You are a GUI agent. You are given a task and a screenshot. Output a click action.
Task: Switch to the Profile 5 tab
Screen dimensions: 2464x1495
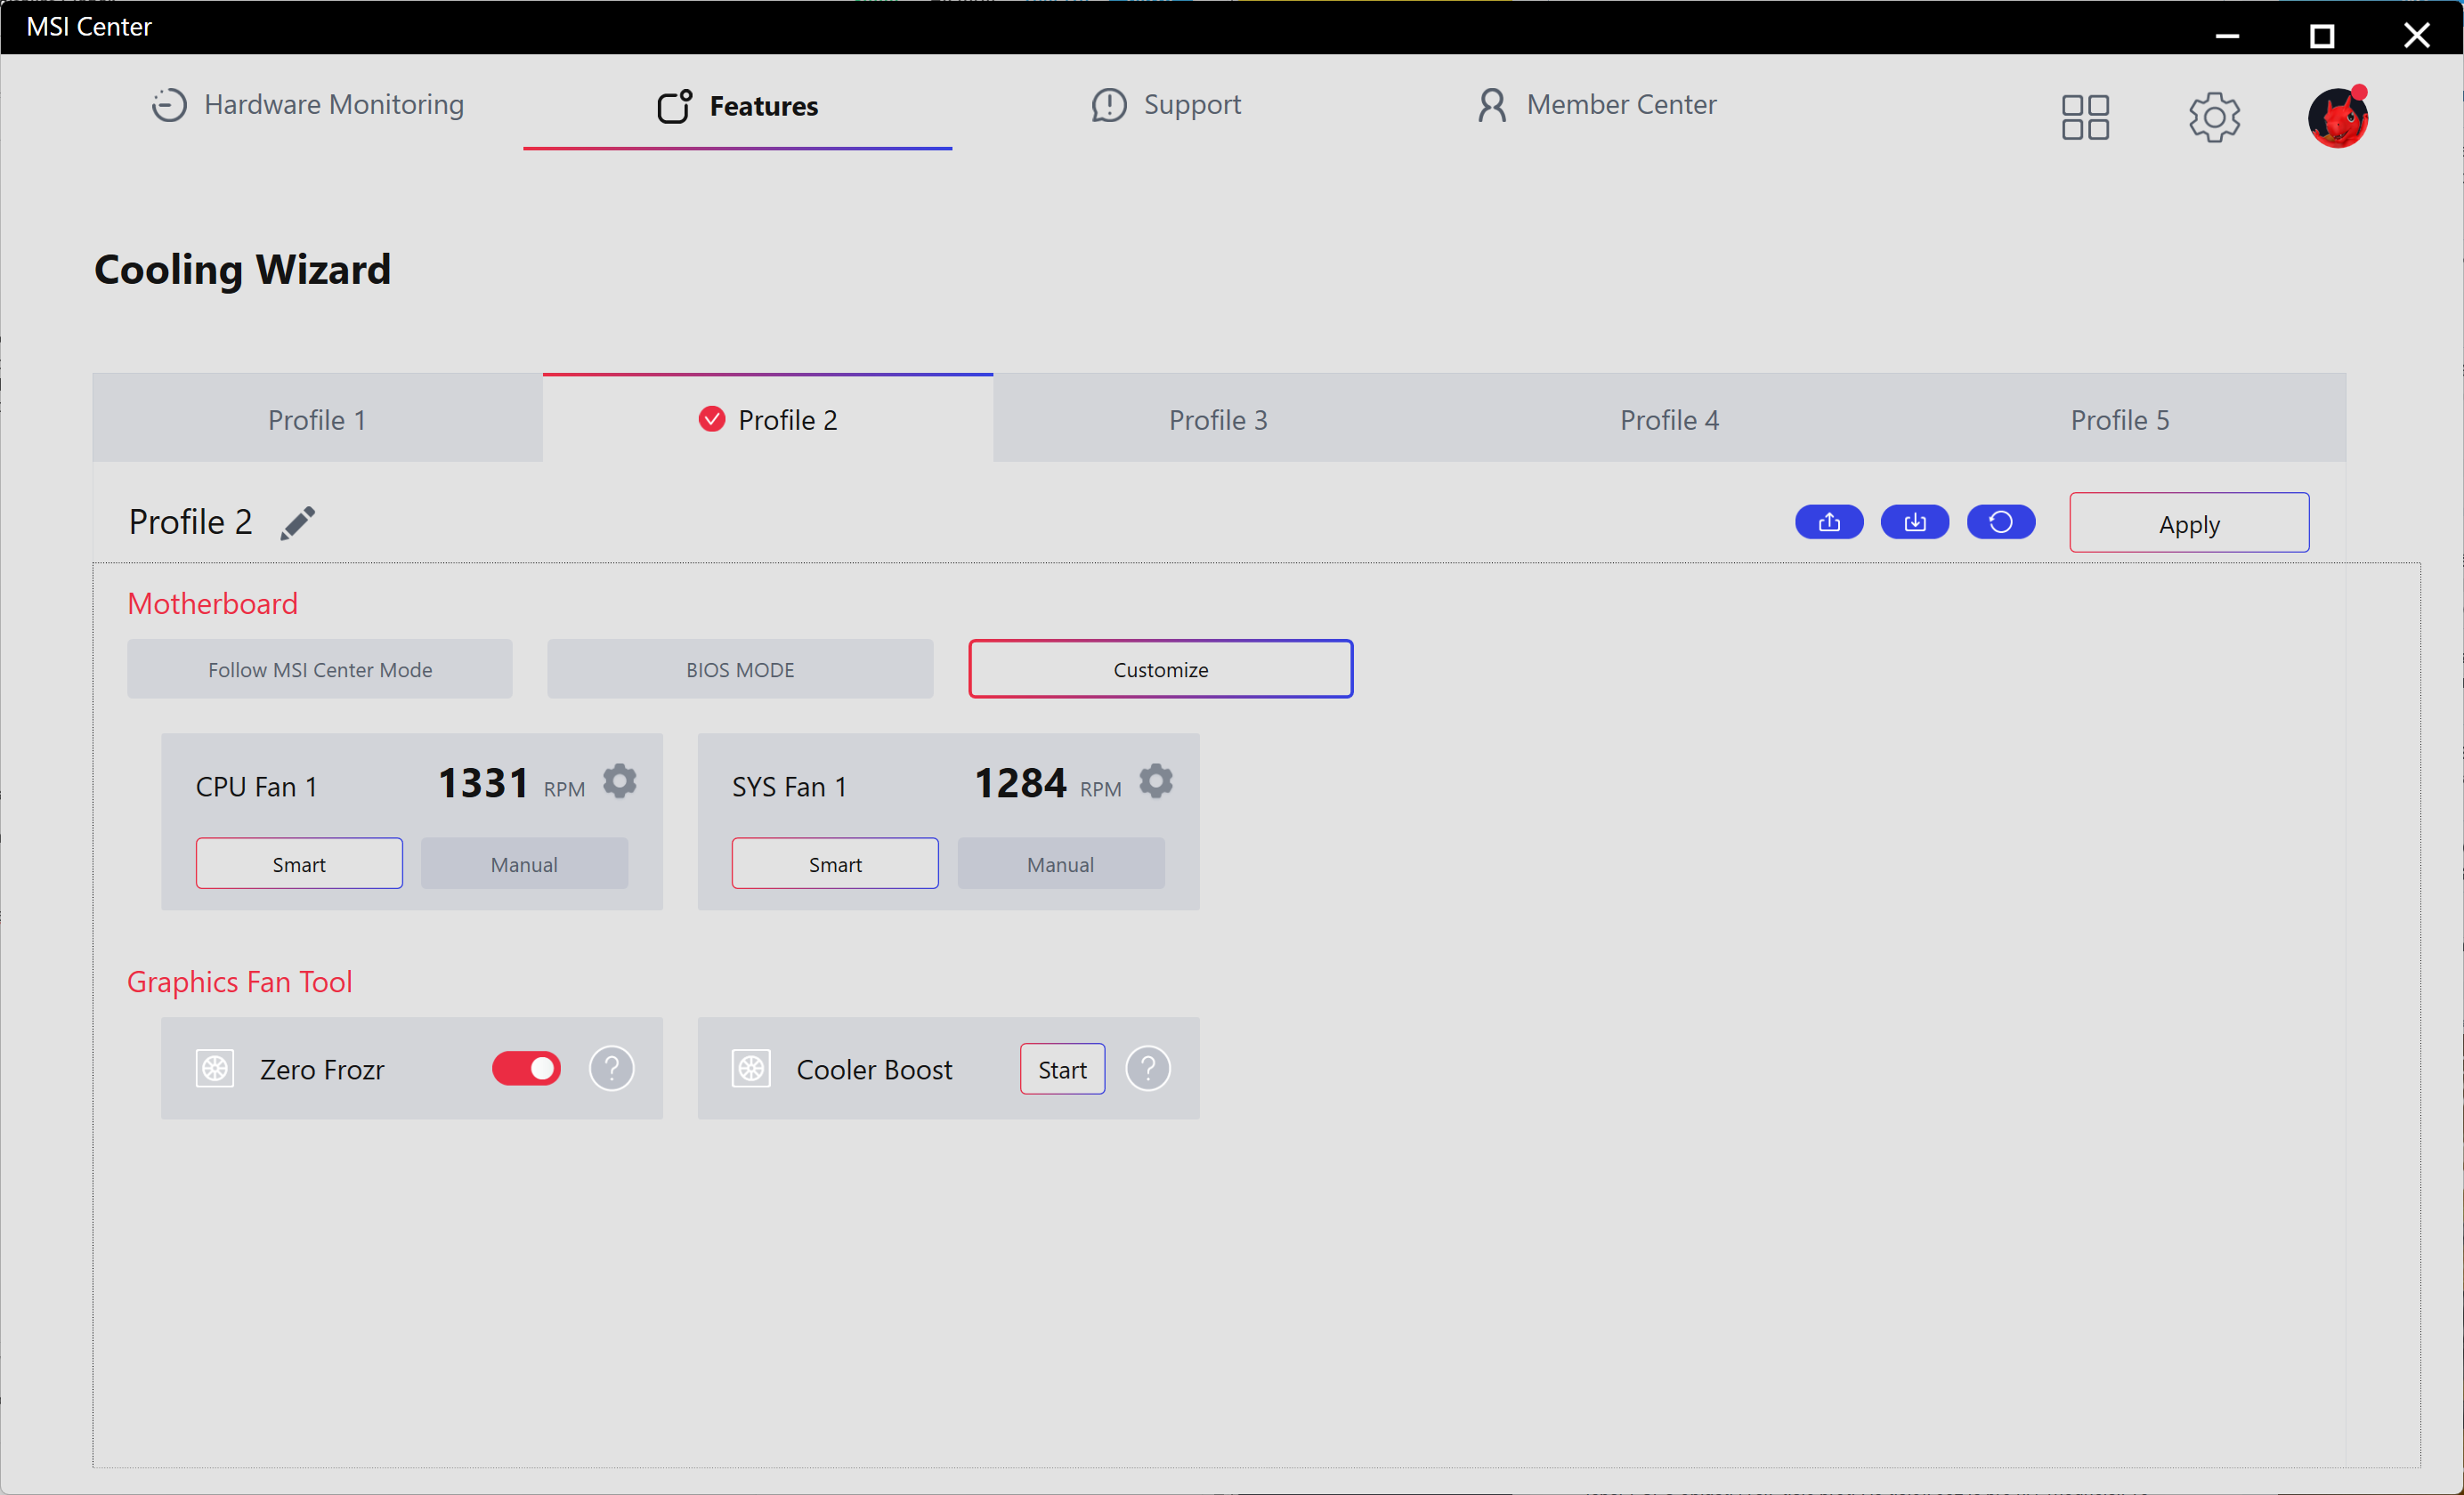point(2119,419)
